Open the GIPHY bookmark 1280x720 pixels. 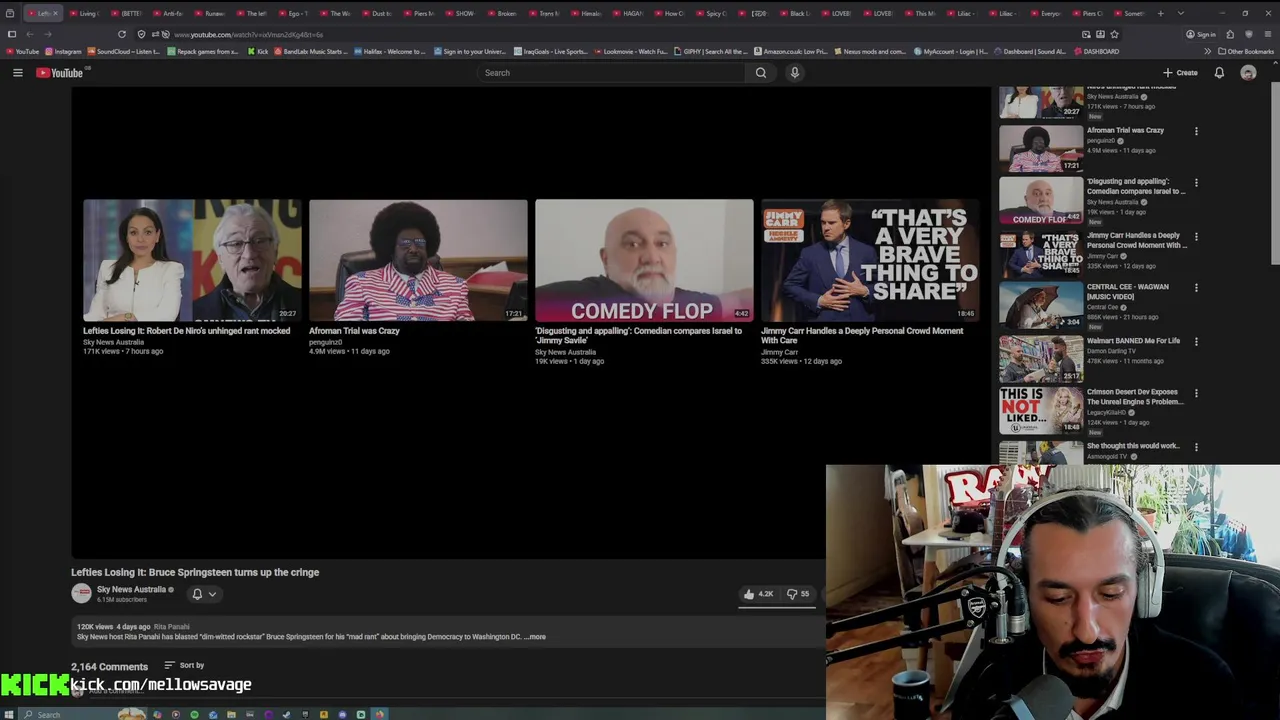tap(712, 51)
